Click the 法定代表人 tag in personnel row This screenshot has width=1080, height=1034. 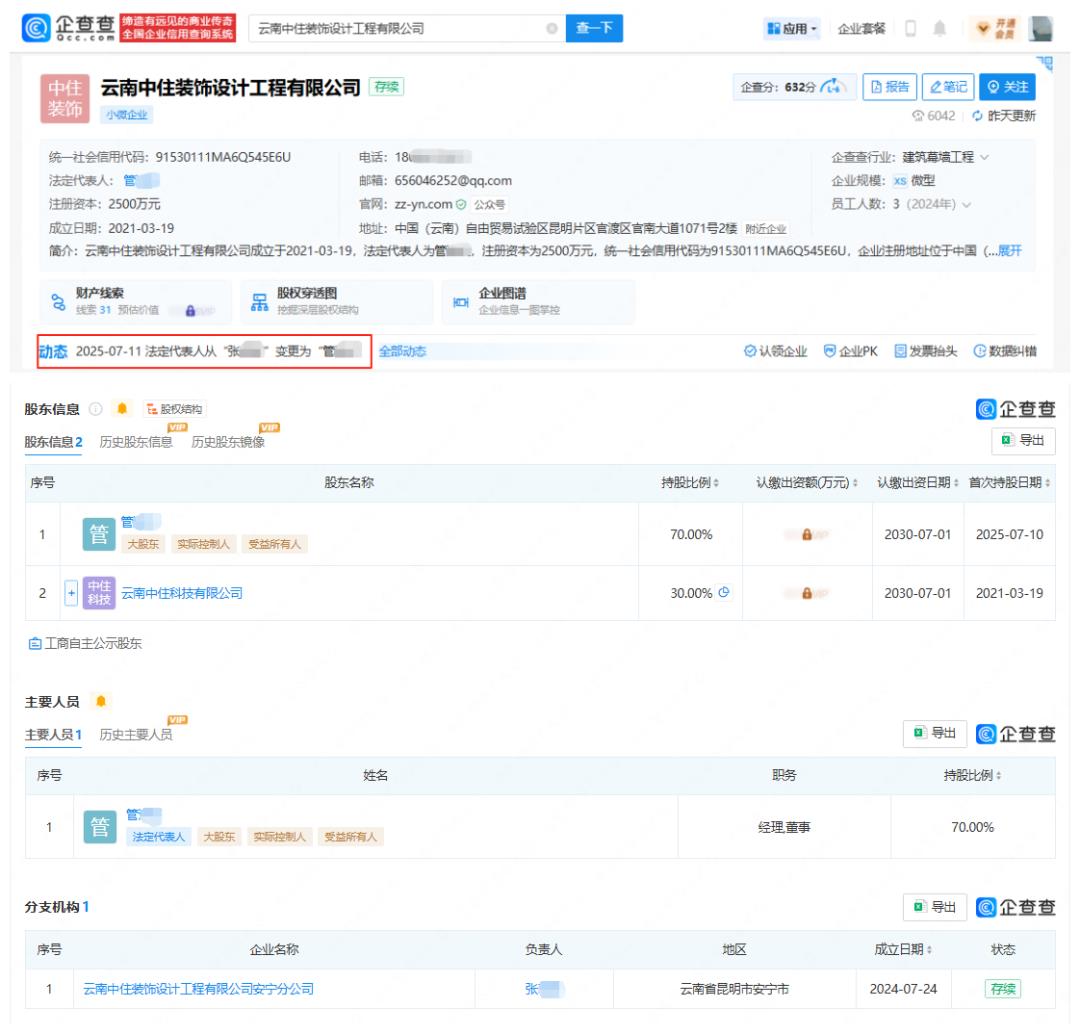click(158, 837)
